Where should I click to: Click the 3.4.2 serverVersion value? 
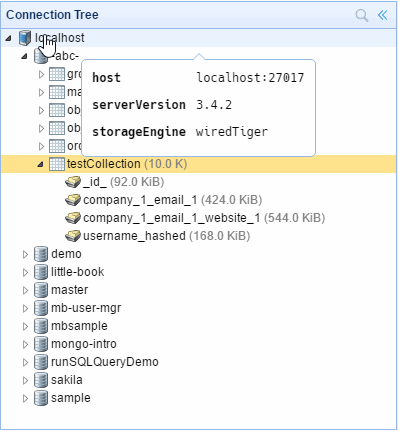tap(214, 105)
